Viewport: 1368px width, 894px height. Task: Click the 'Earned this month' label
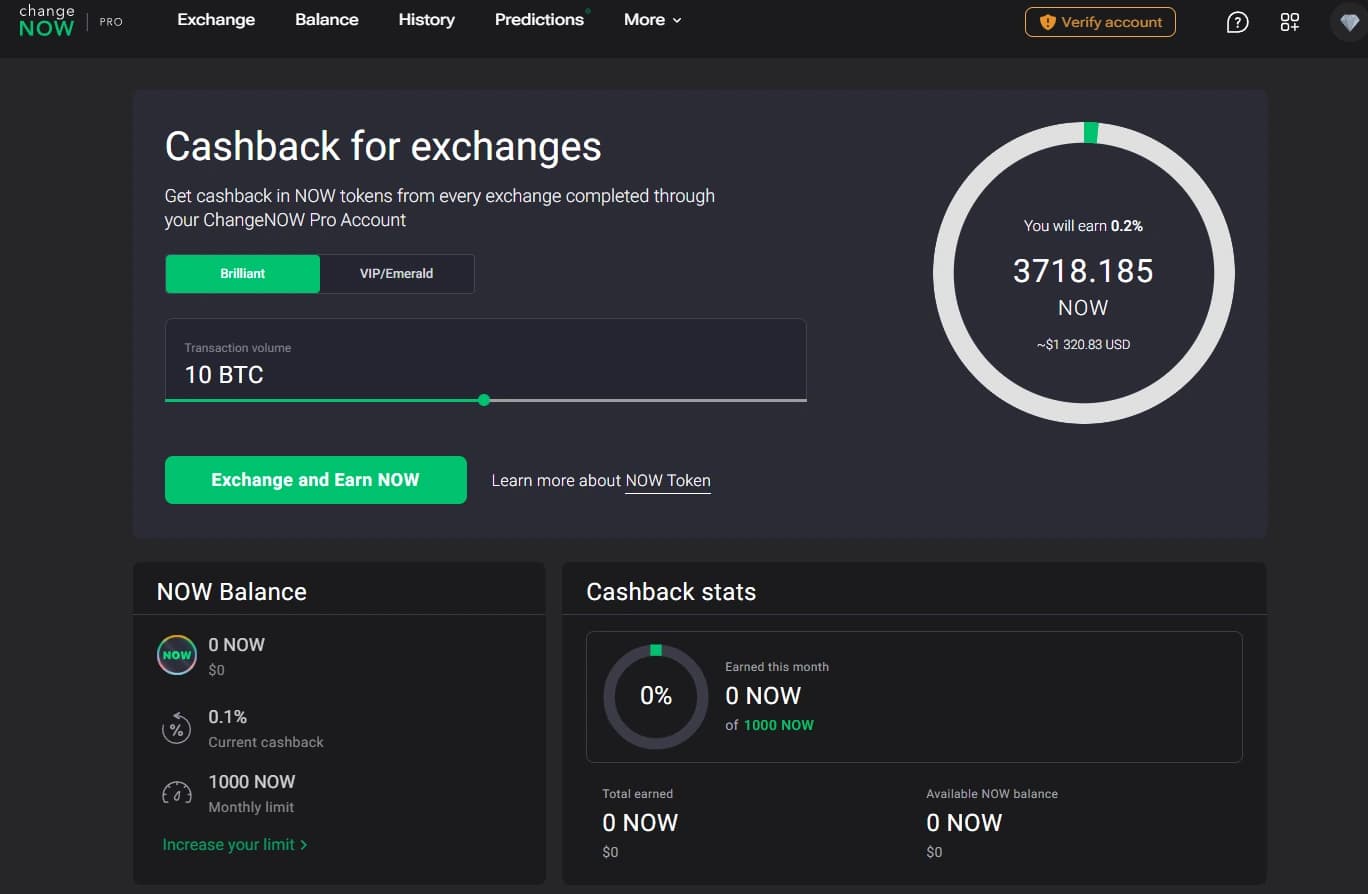pos(777,667)
